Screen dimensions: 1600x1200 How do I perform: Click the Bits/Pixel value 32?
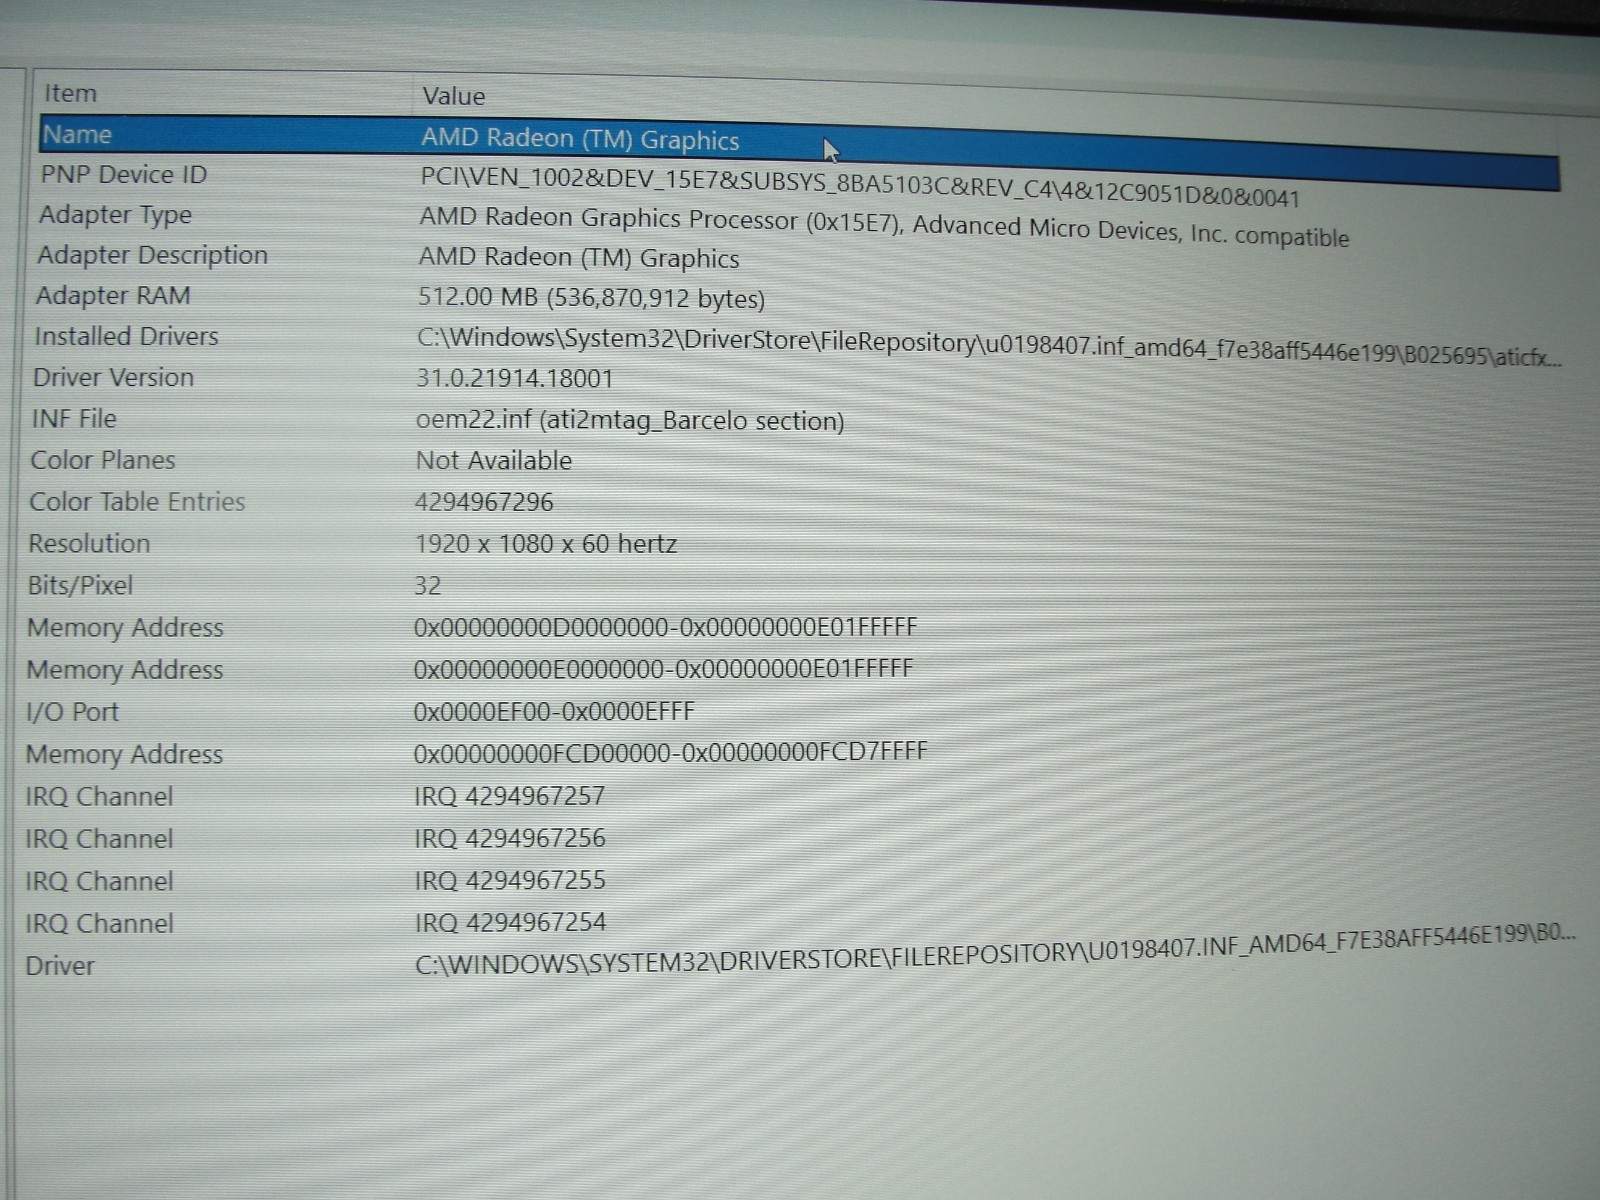click(x=427, y=586)
